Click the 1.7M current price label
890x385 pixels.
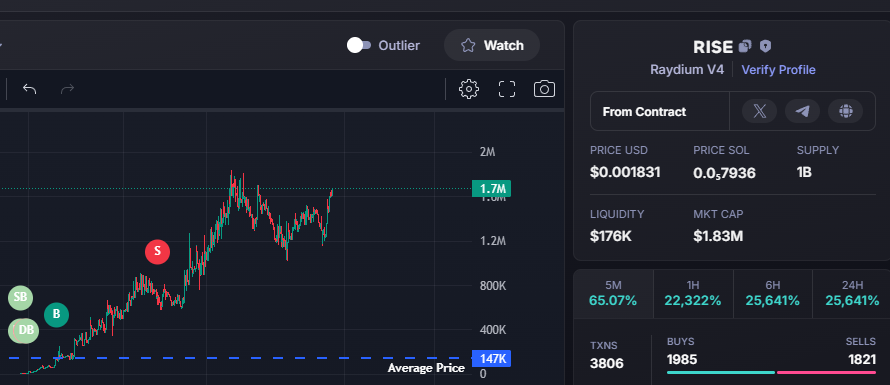491,189
